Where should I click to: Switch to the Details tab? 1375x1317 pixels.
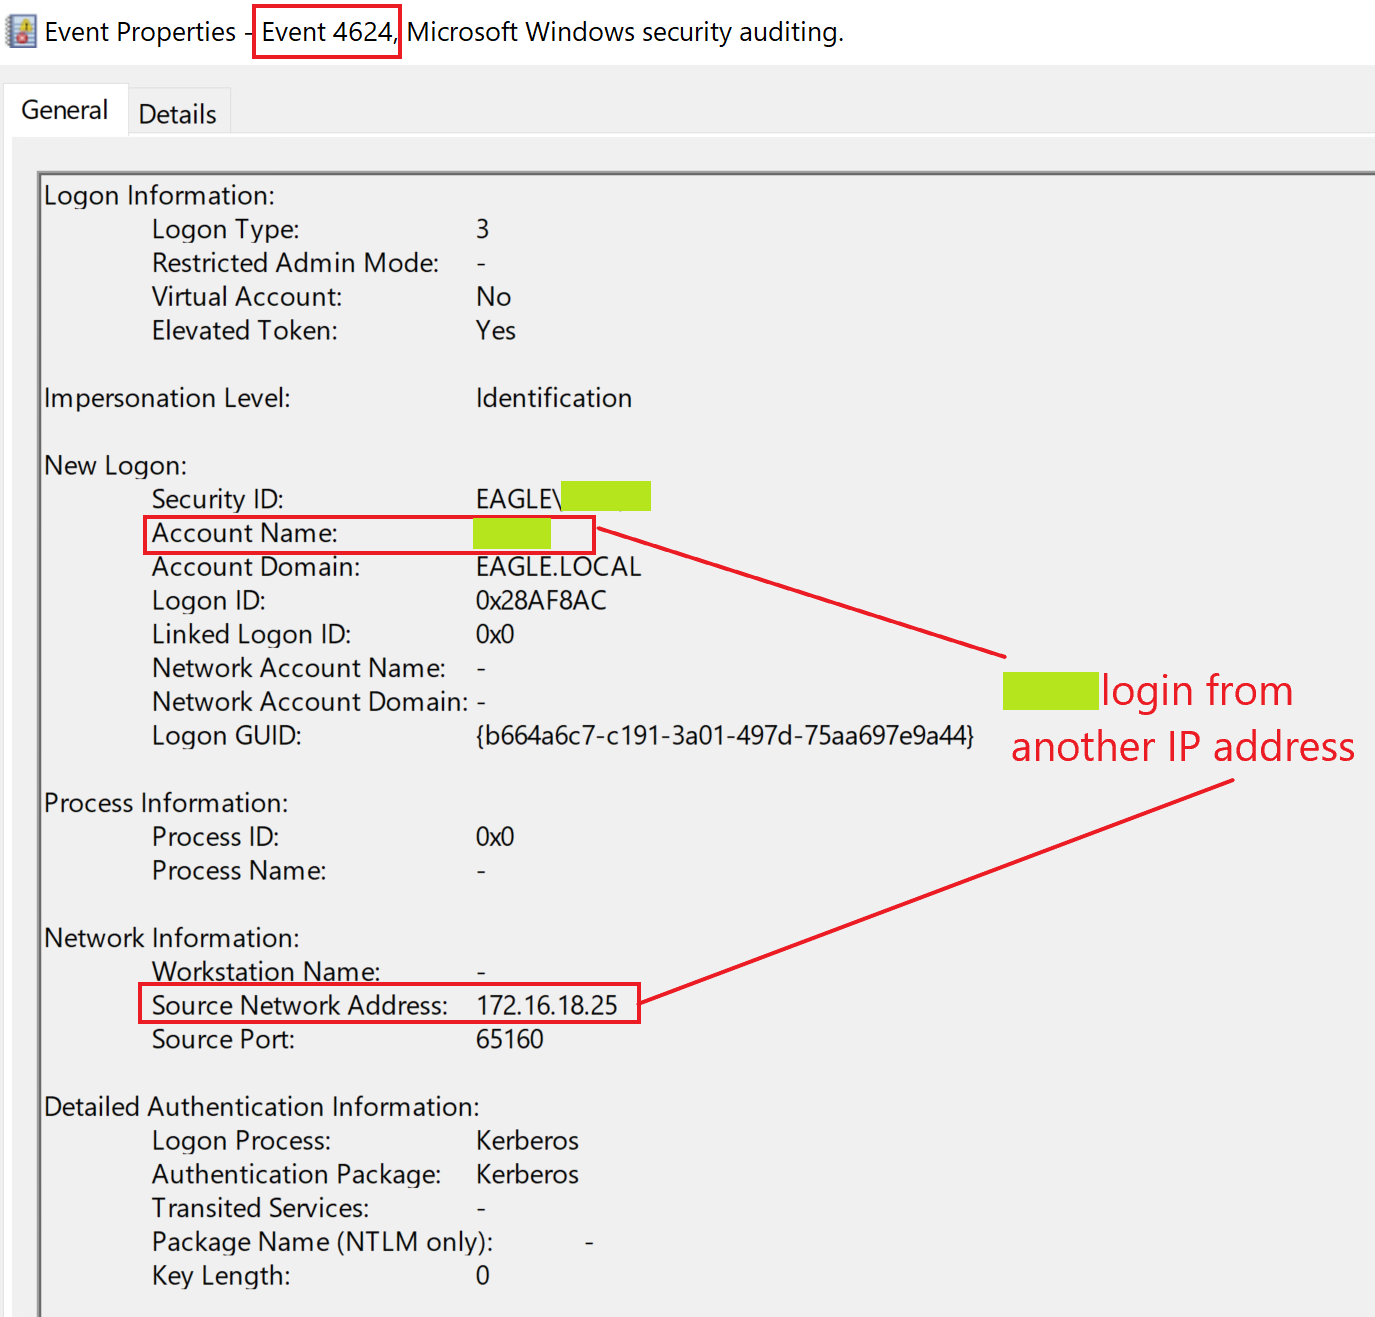tap(177, 114)
